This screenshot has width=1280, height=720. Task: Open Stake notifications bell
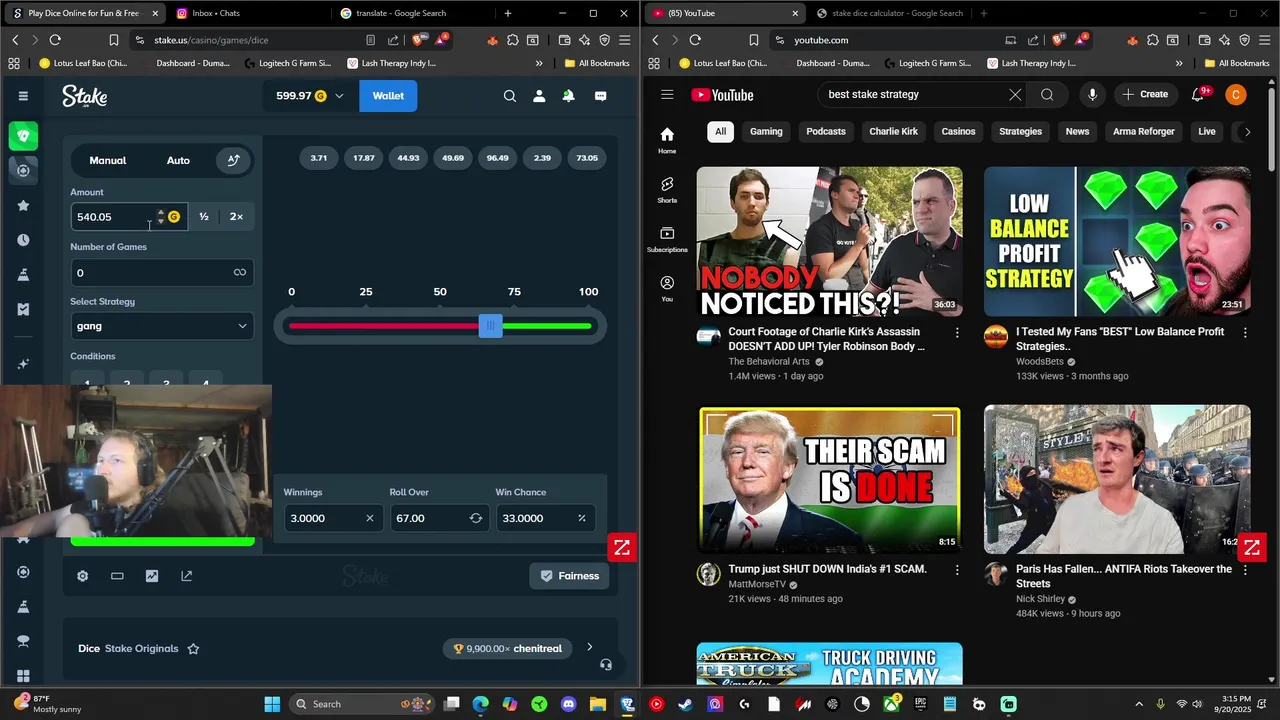568,96
